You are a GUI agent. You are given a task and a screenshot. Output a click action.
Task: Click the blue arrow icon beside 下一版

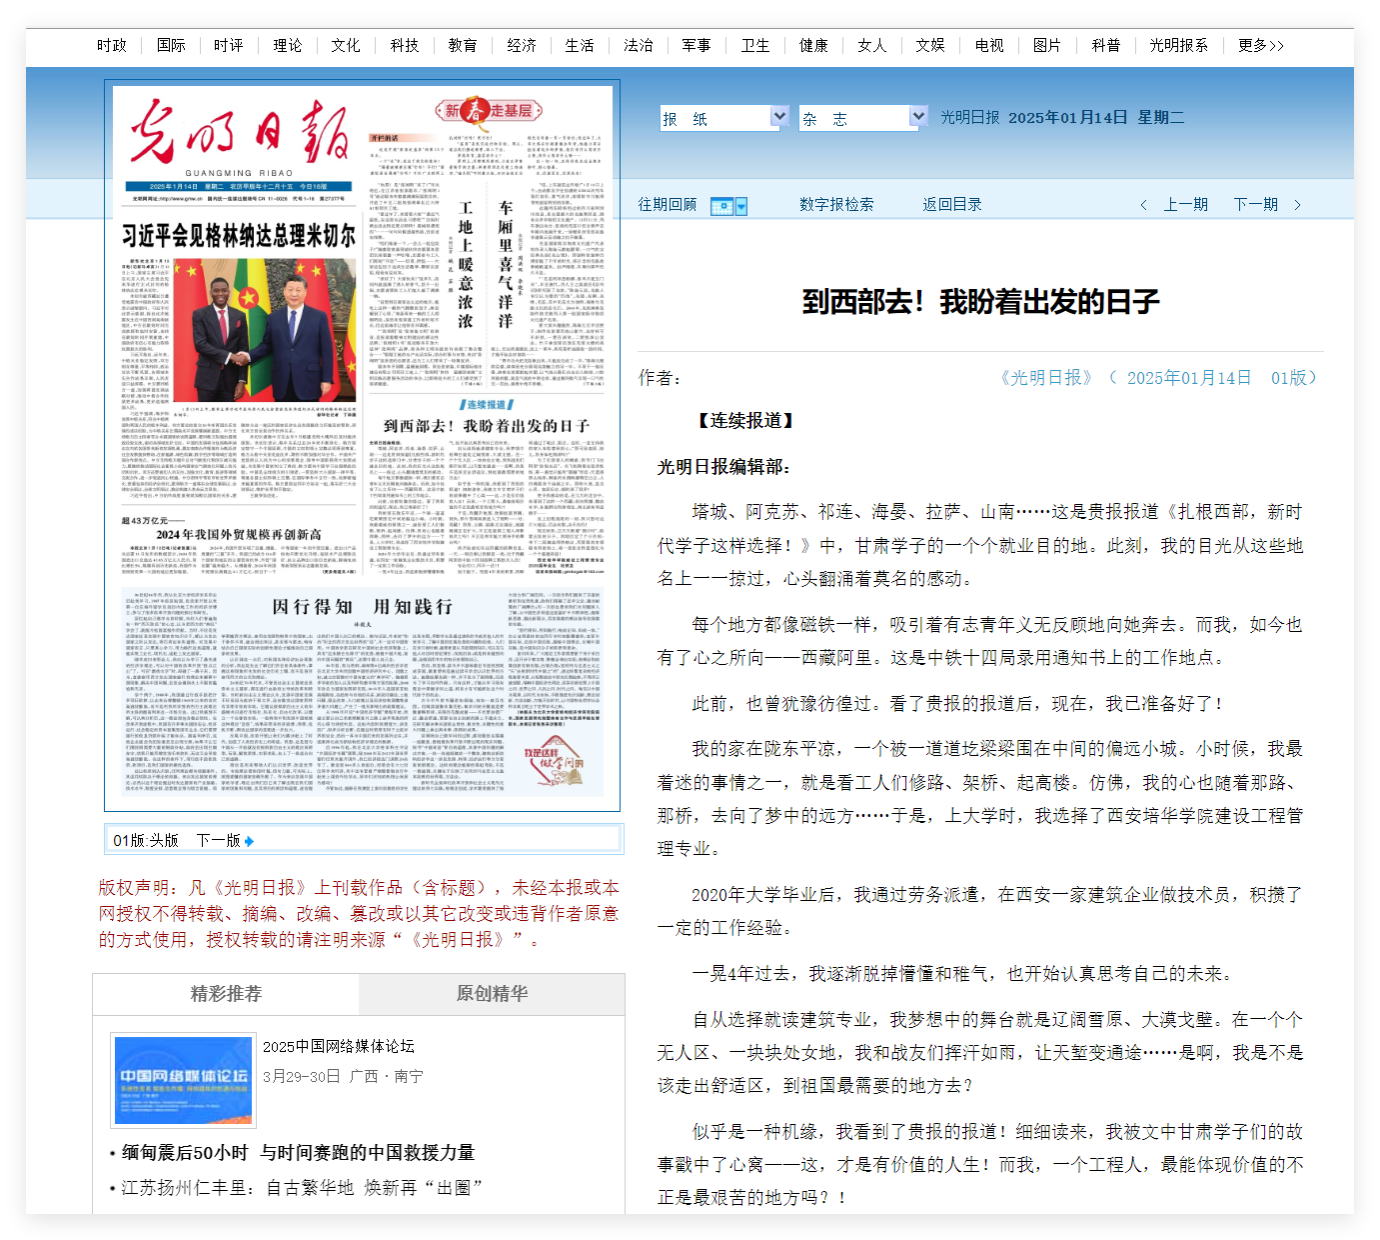[x=249, y=841]
